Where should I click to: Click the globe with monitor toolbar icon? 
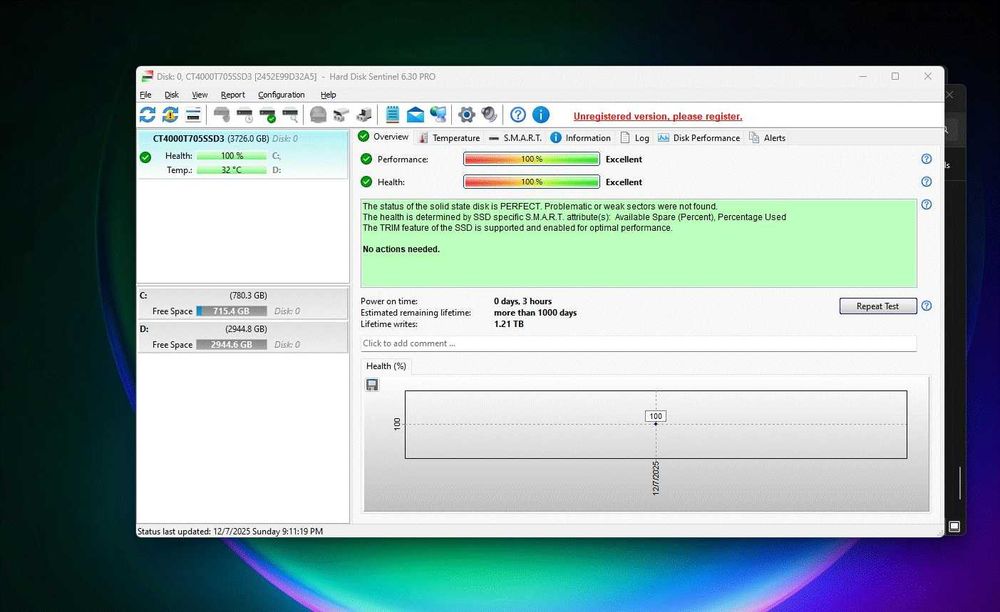438,115
